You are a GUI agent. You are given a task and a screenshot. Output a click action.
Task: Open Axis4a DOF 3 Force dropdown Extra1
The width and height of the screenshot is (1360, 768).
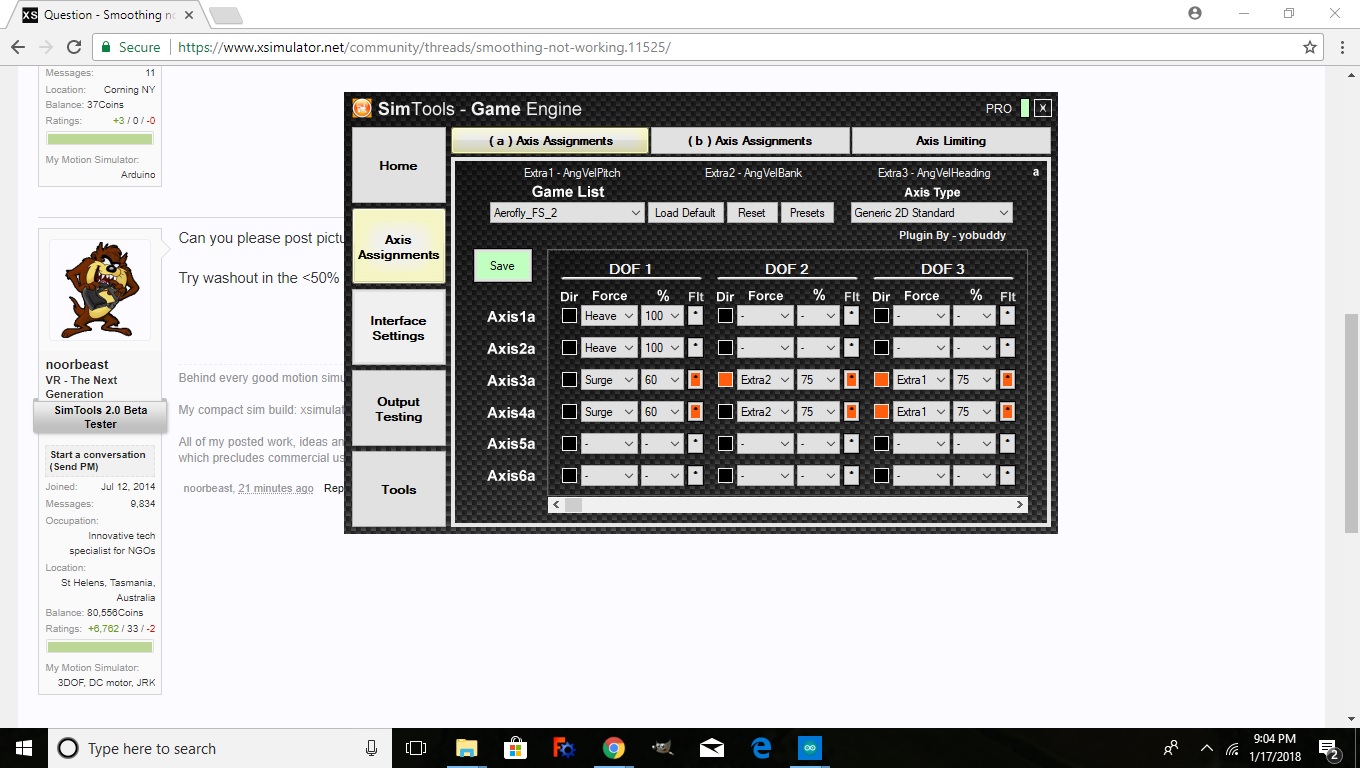(x=921, y=412)
